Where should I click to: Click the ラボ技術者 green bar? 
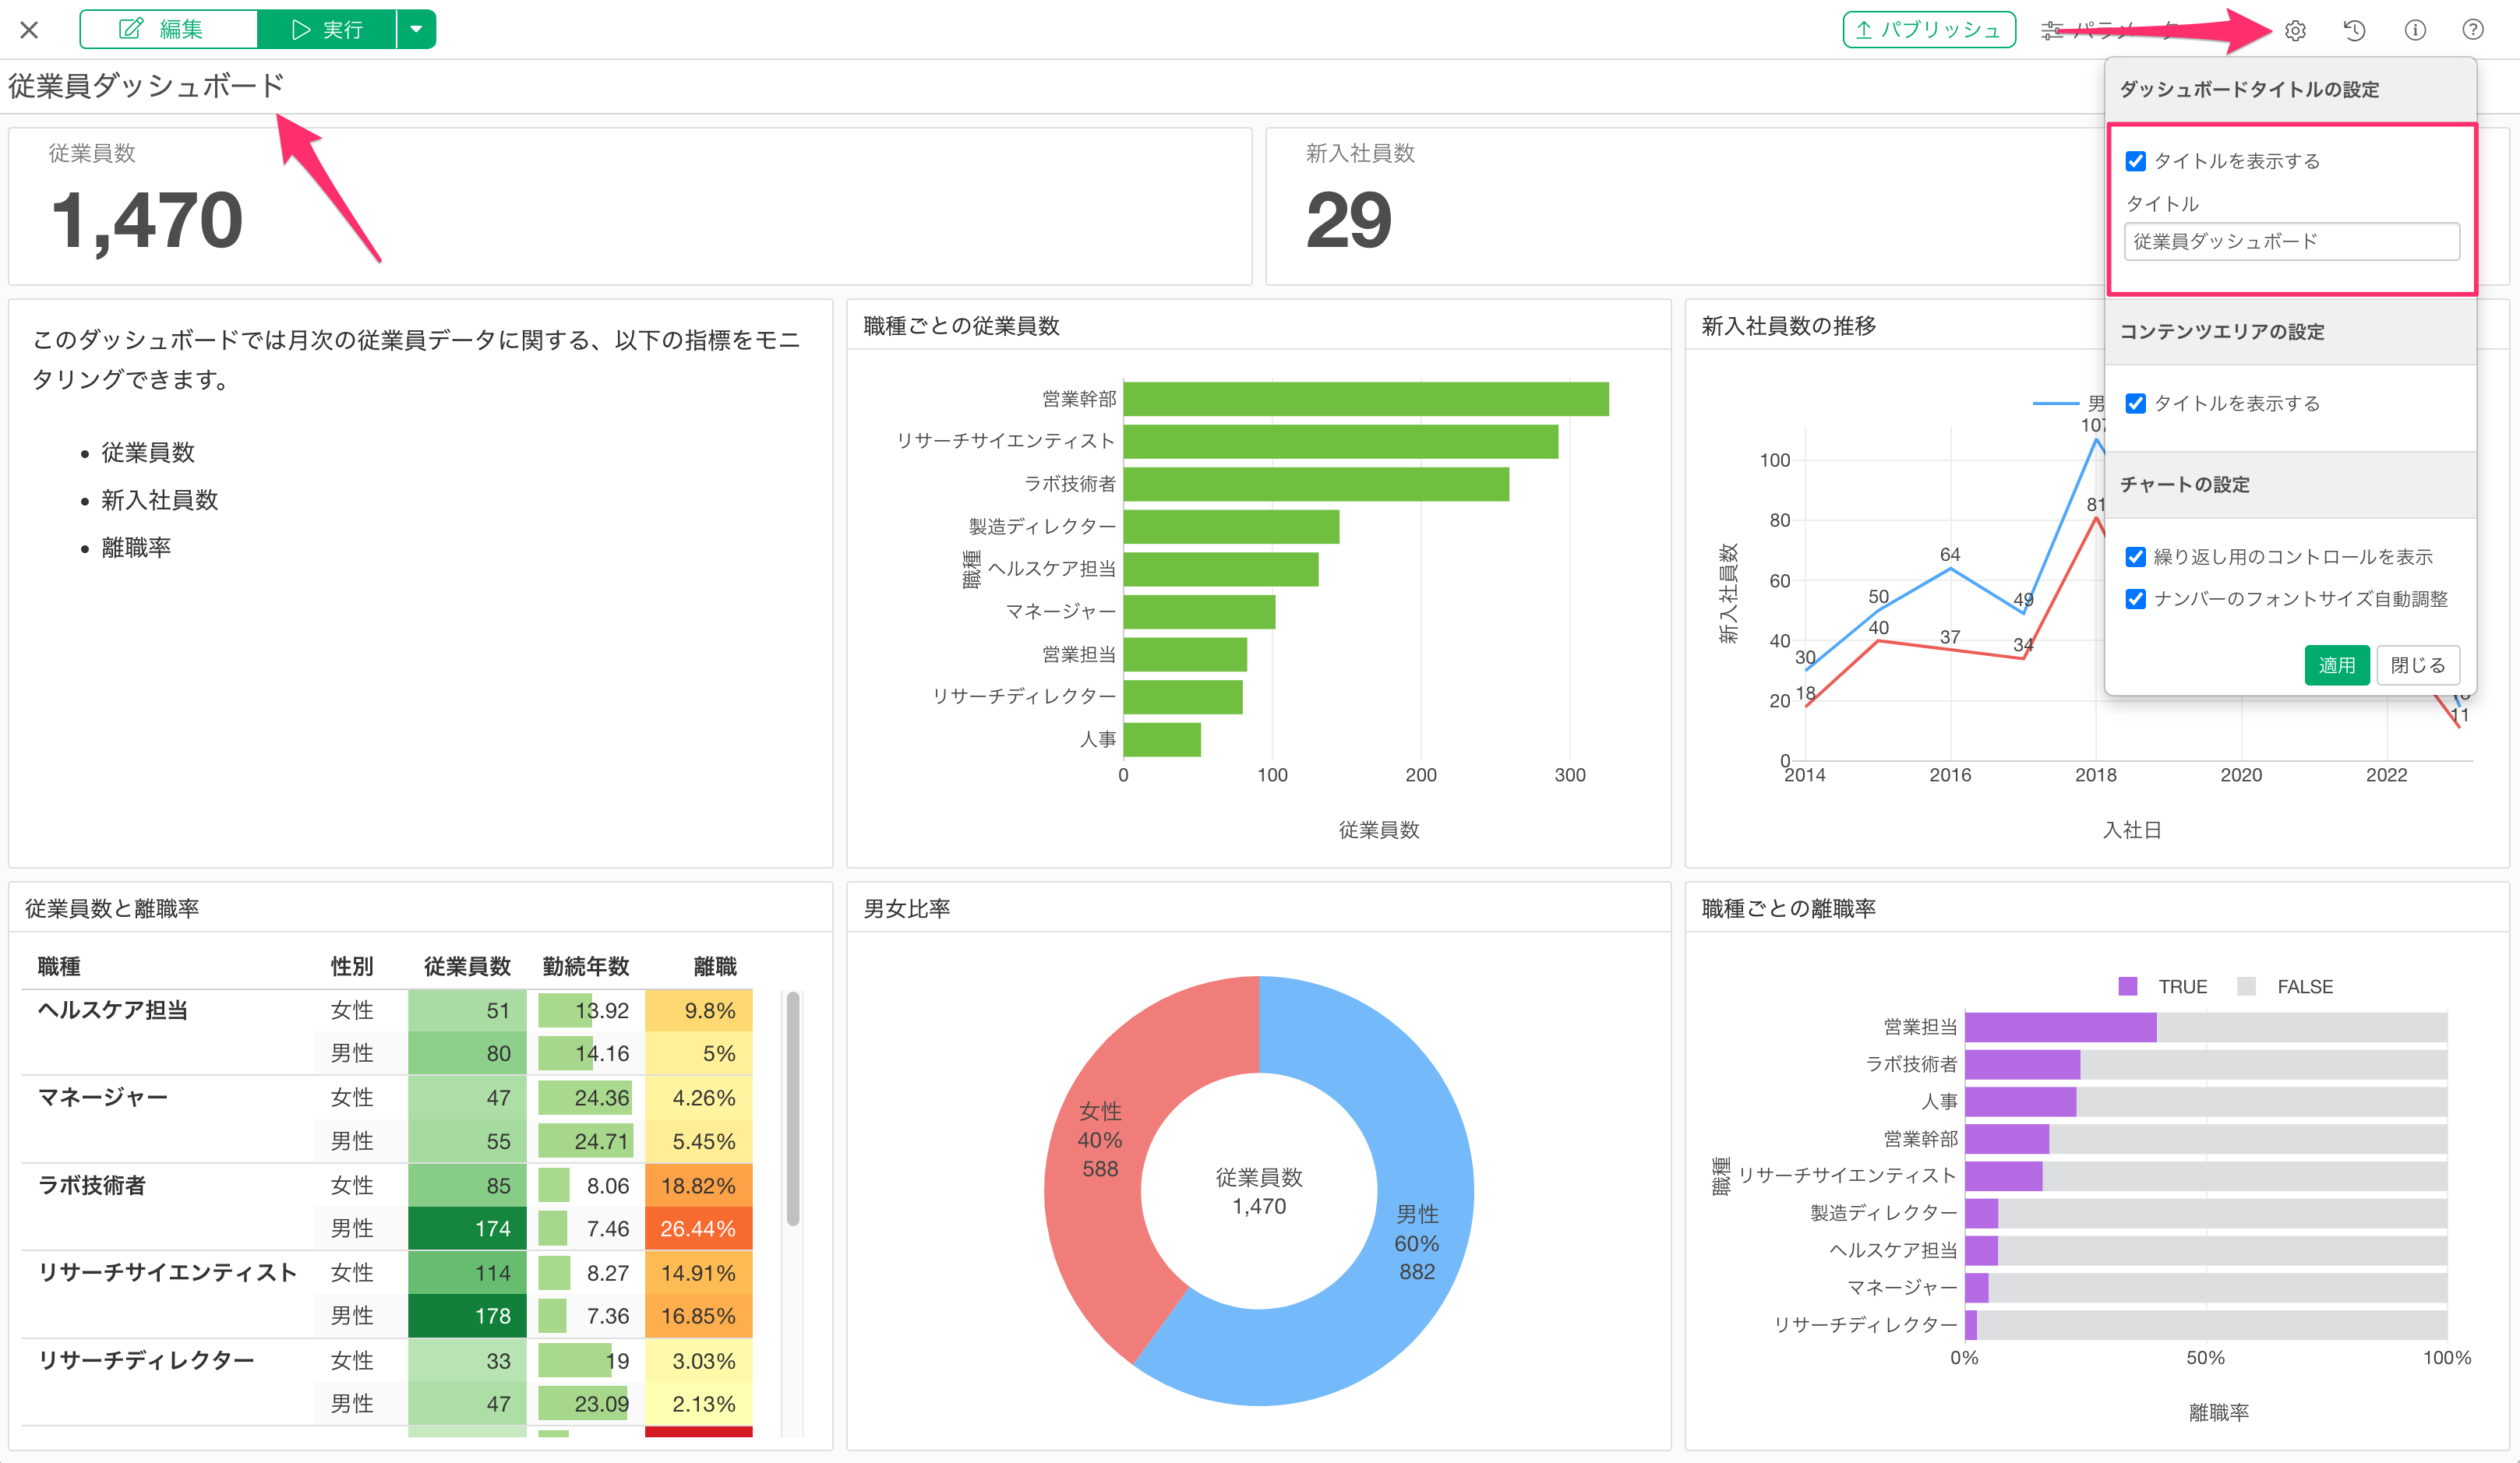pos(1315,484)
